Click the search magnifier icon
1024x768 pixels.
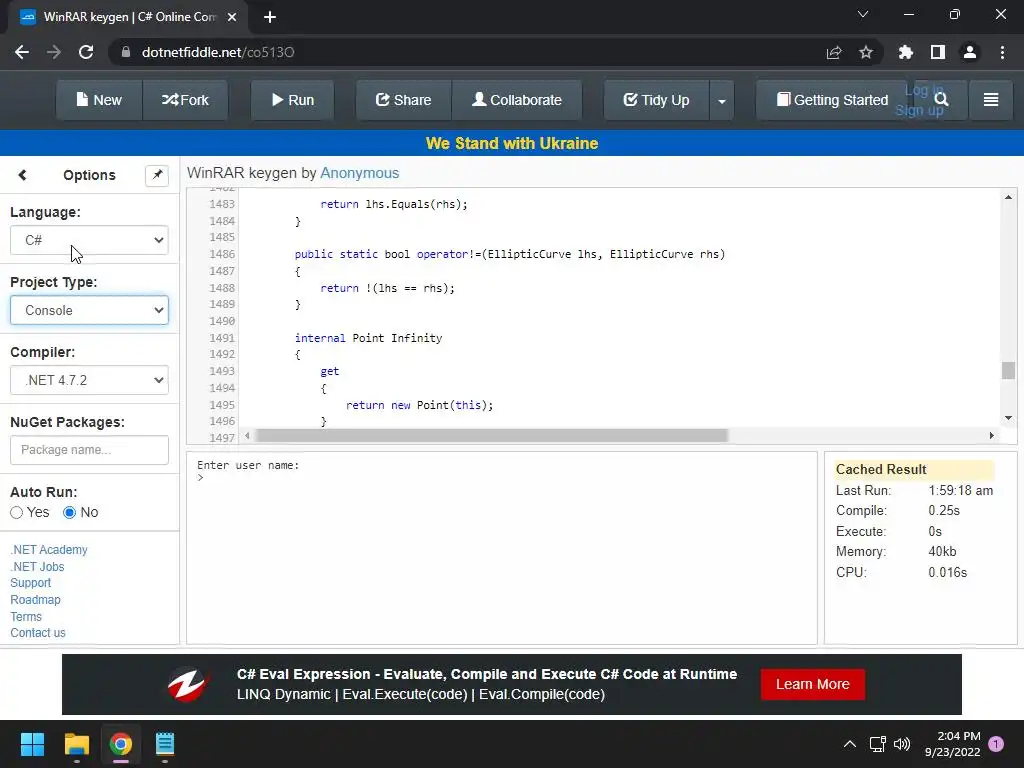(941, 99)
